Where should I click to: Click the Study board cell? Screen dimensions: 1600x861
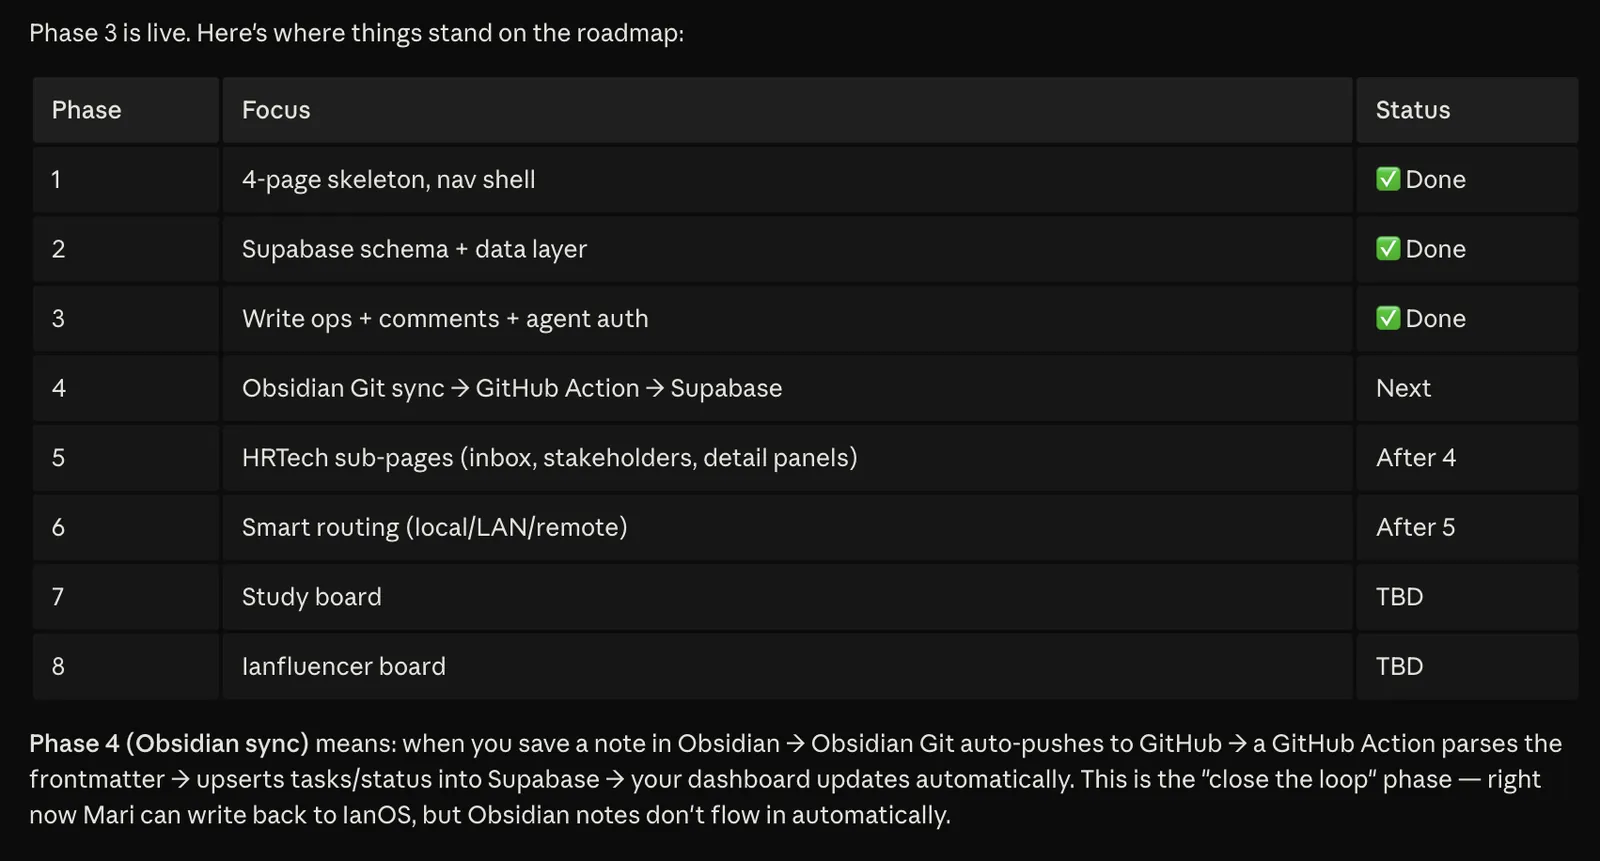787,597
